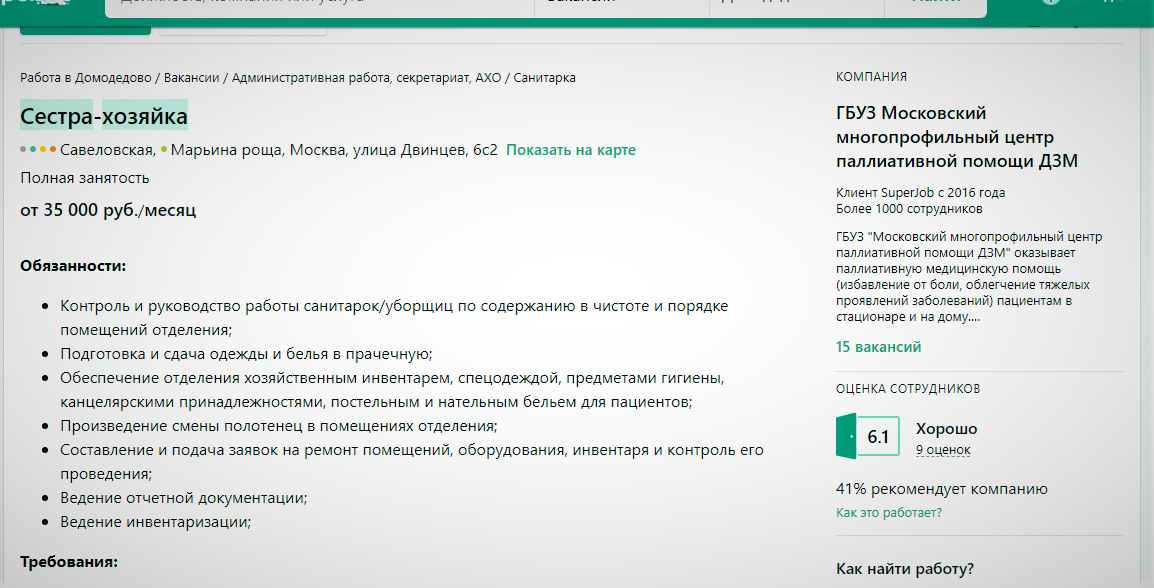Go to 'Вакансии' breadcrumb link
This screenshot has width=1154, height=588.
[191, 77]
